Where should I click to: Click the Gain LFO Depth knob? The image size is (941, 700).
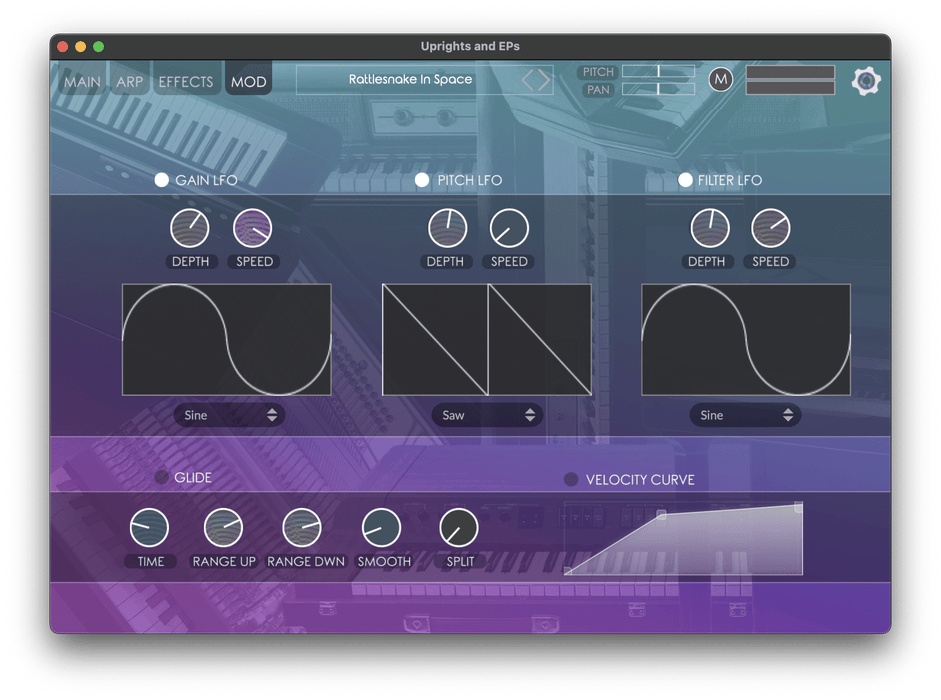click(189, 229)
